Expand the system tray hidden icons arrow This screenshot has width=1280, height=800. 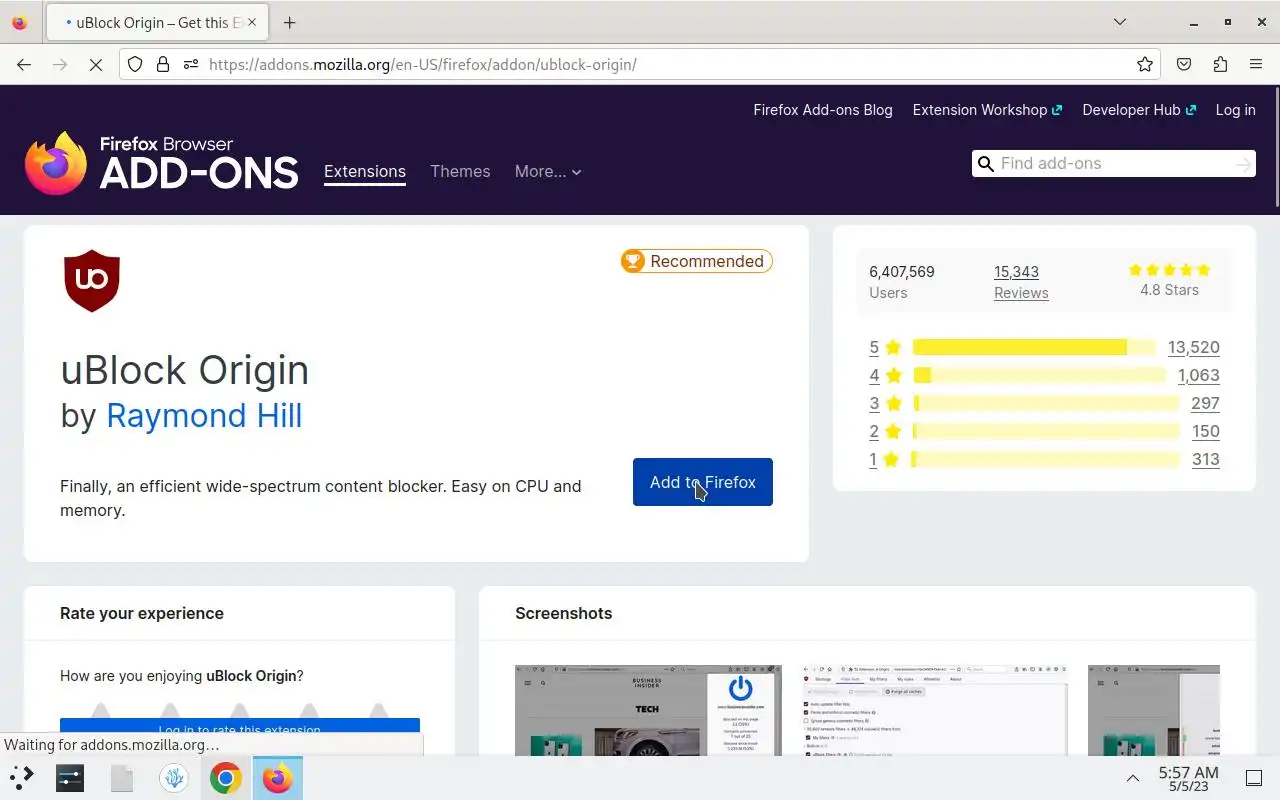1133,778
